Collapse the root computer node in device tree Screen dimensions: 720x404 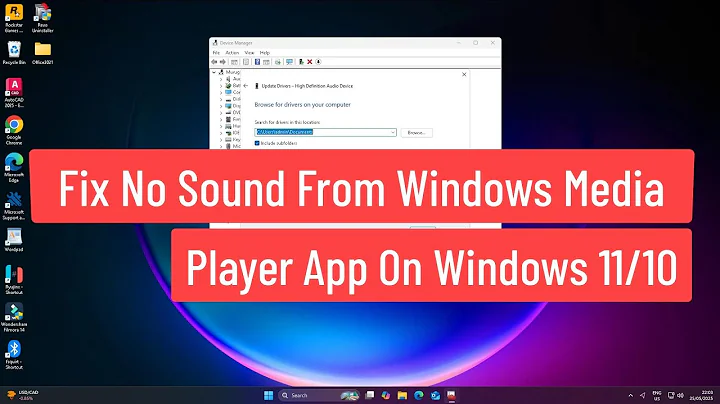214,72
